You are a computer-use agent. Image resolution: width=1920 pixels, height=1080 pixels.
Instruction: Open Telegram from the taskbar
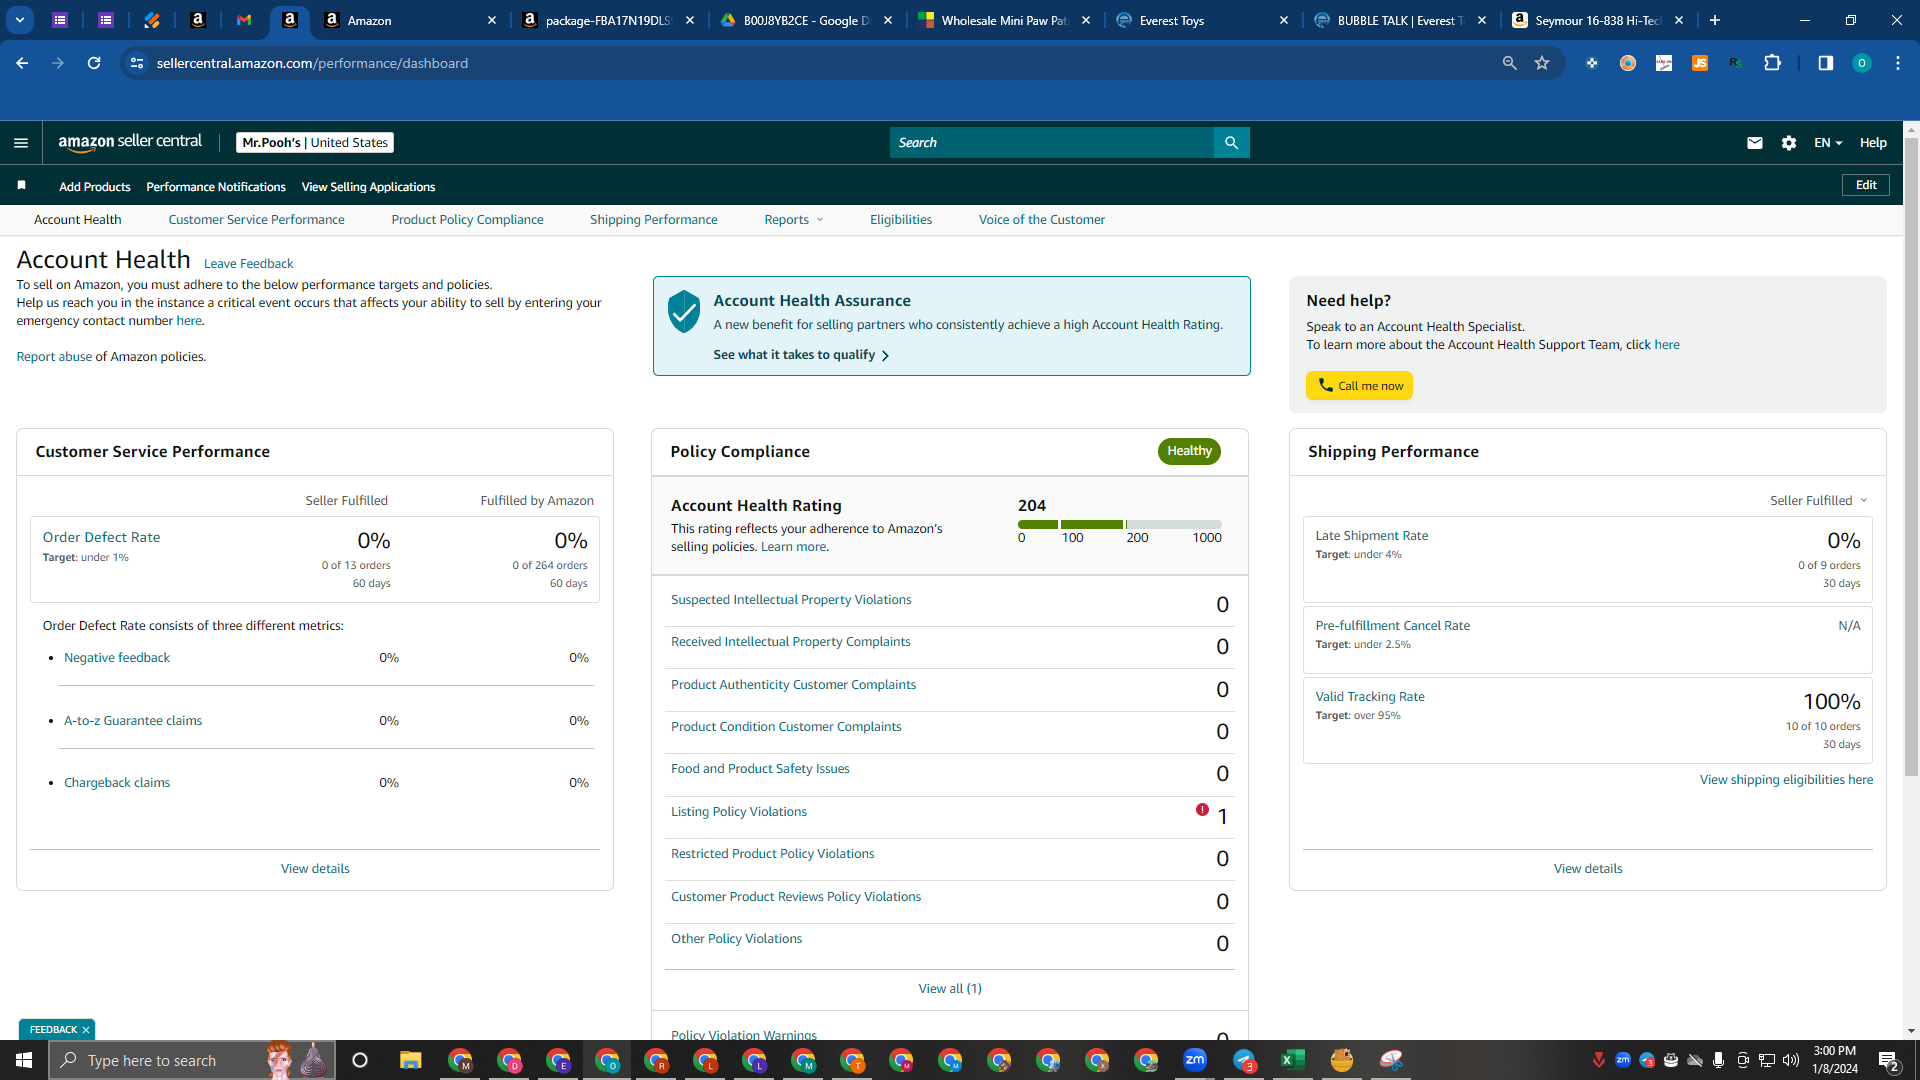point(1244,1060)
